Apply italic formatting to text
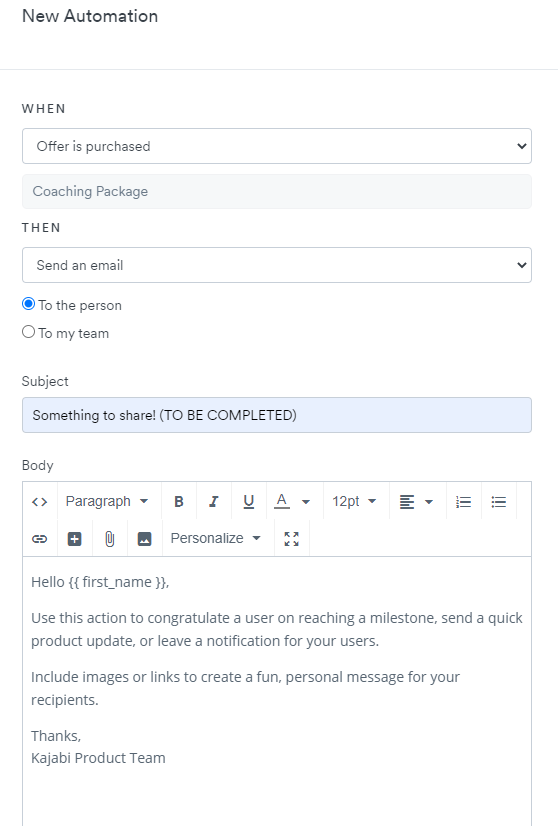The height and width of the screenshot is (826, 558). 213,502
